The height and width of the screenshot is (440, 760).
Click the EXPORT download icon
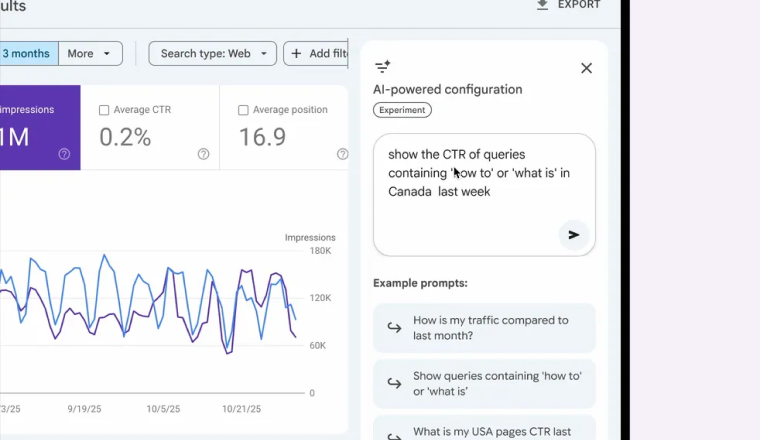coord(542,5)
